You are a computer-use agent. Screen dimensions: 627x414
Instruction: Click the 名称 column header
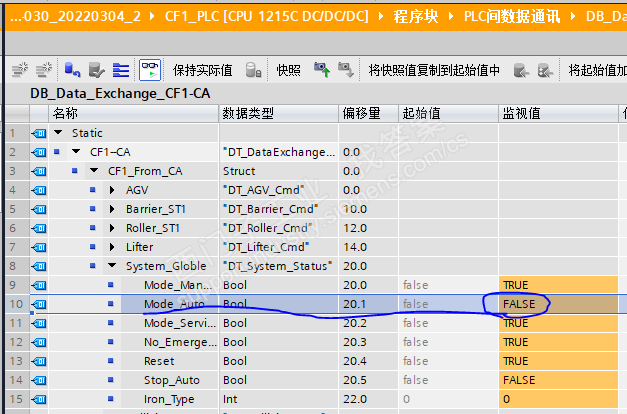coord(134,114)
